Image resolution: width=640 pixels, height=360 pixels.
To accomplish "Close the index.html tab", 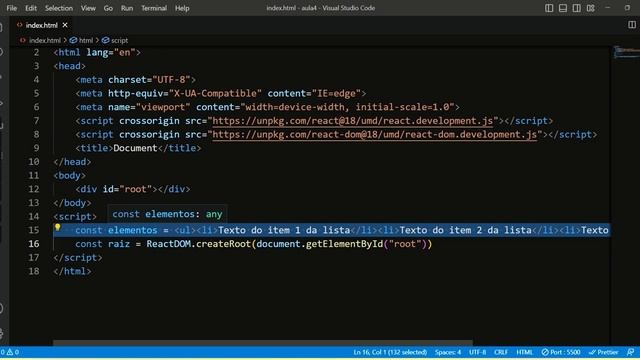I will point(65,25).
